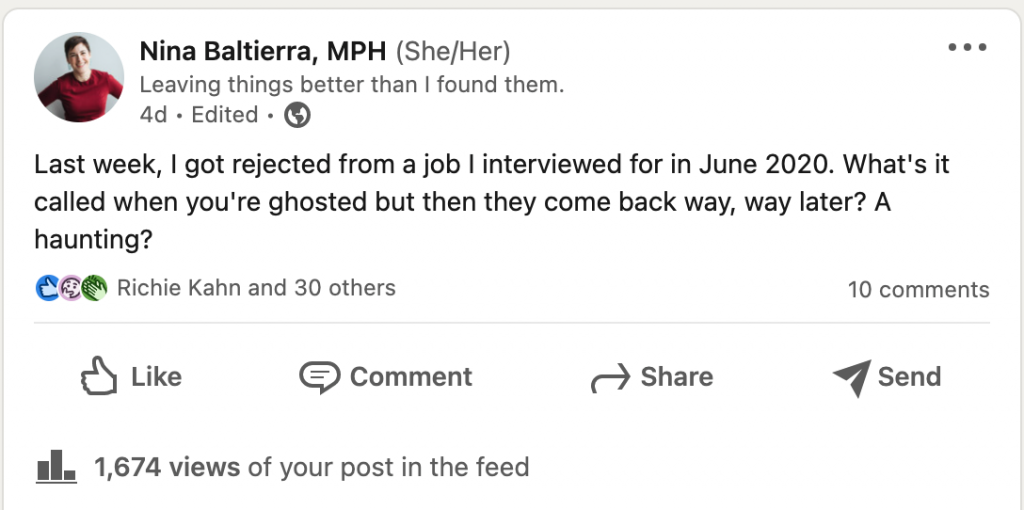Open Nina Baltierra, MPH profile name link
Screen dimensions: 1024x510
[x=263, y=51]
